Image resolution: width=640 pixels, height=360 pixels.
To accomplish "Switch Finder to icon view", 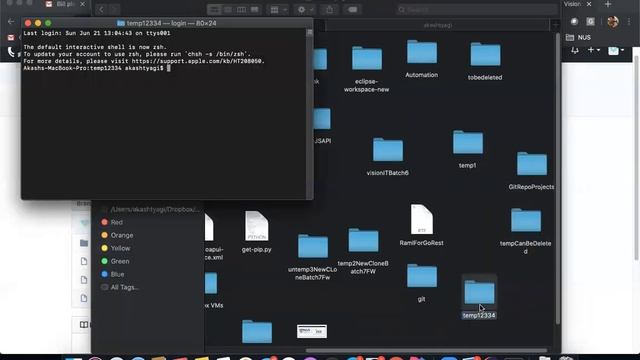I will [x=214, y=9].
